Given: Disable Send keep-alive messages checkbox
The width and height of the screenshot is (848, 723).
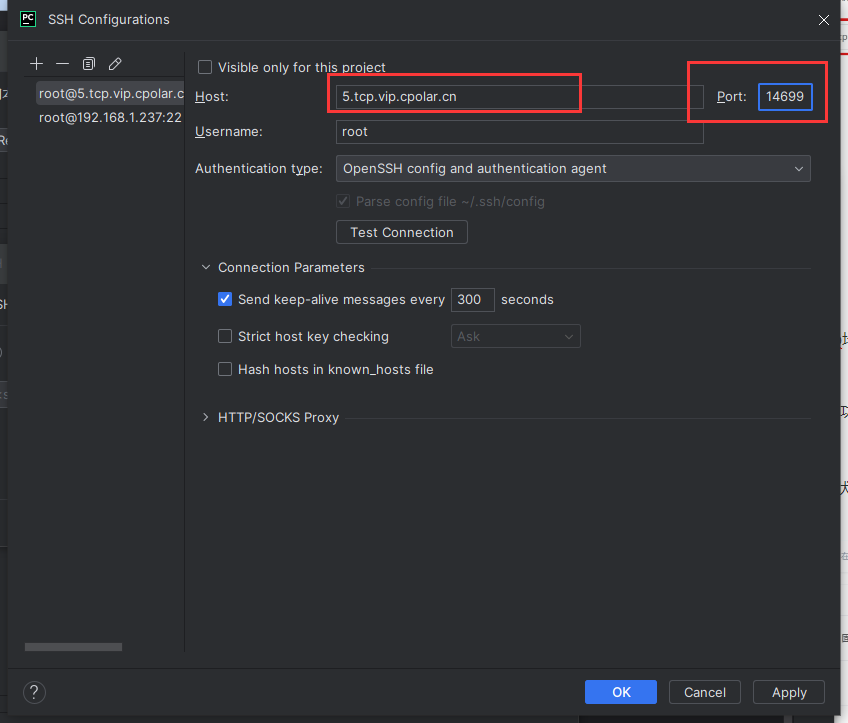Looking at the screenshot, I should [225, 299].
